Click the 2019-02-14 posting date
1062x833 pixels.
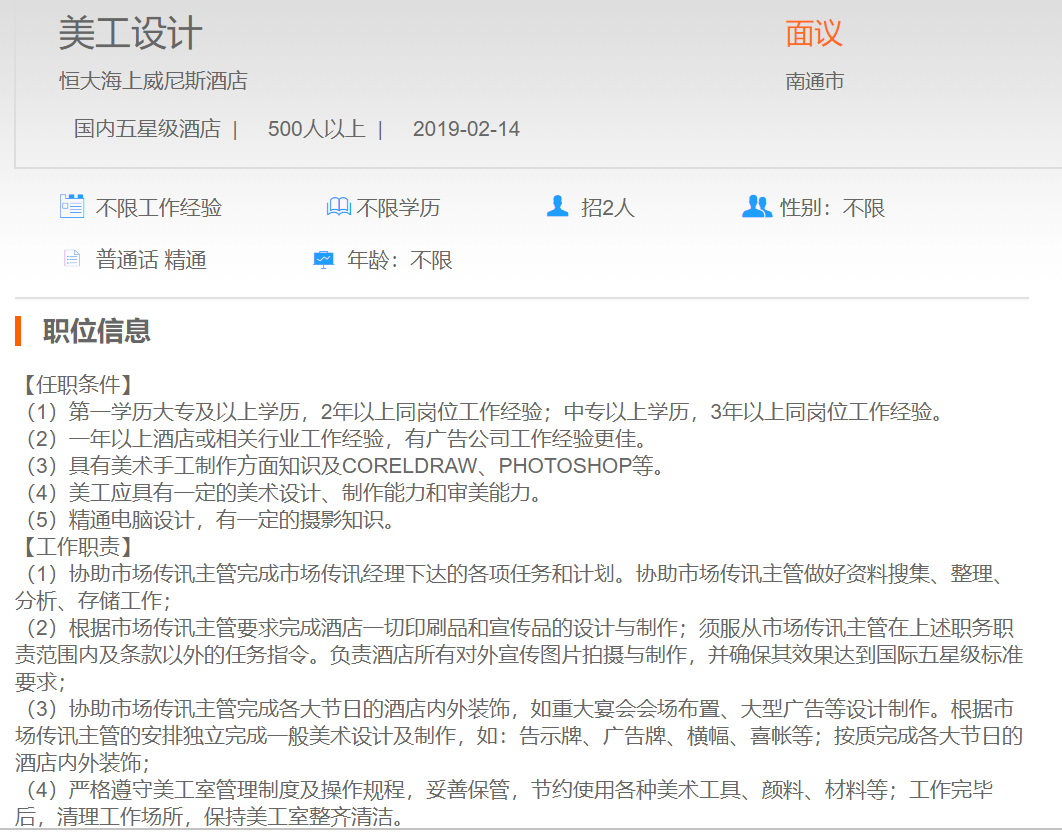pyautogui.click(x=466, y=129)
